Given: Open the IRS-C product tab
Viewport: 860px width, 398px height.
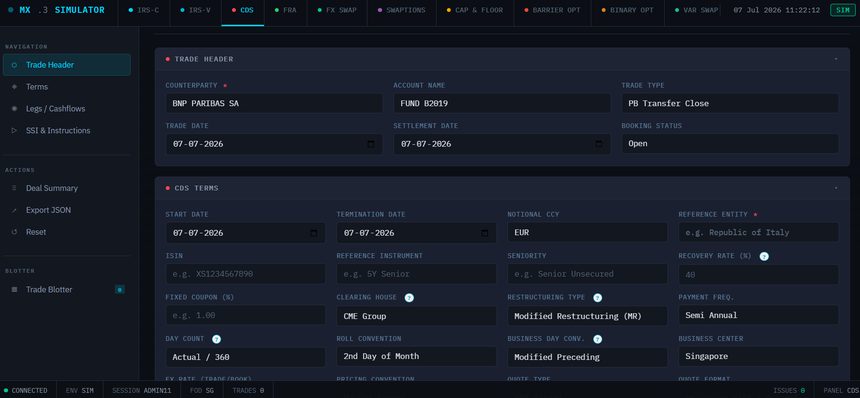Looking at the screenshot, I should coord(143,10).
